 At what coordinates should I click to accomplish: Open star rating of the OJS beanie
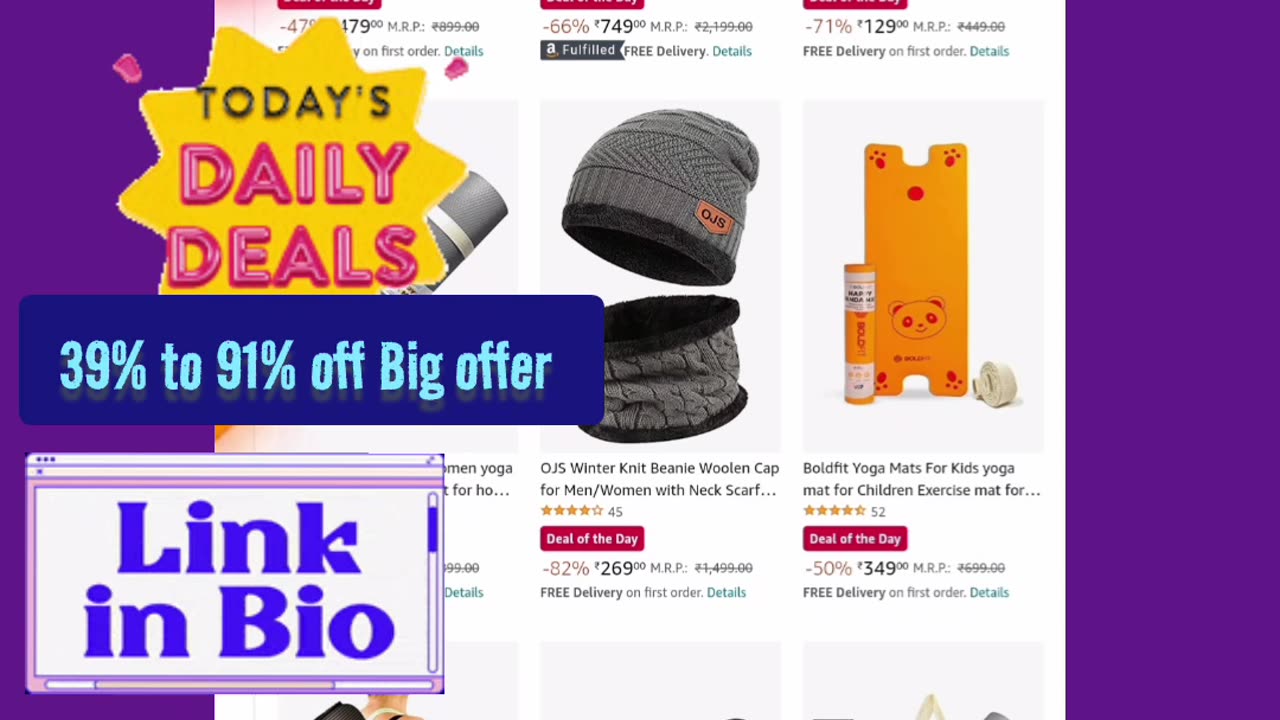(x=572, y=511)
